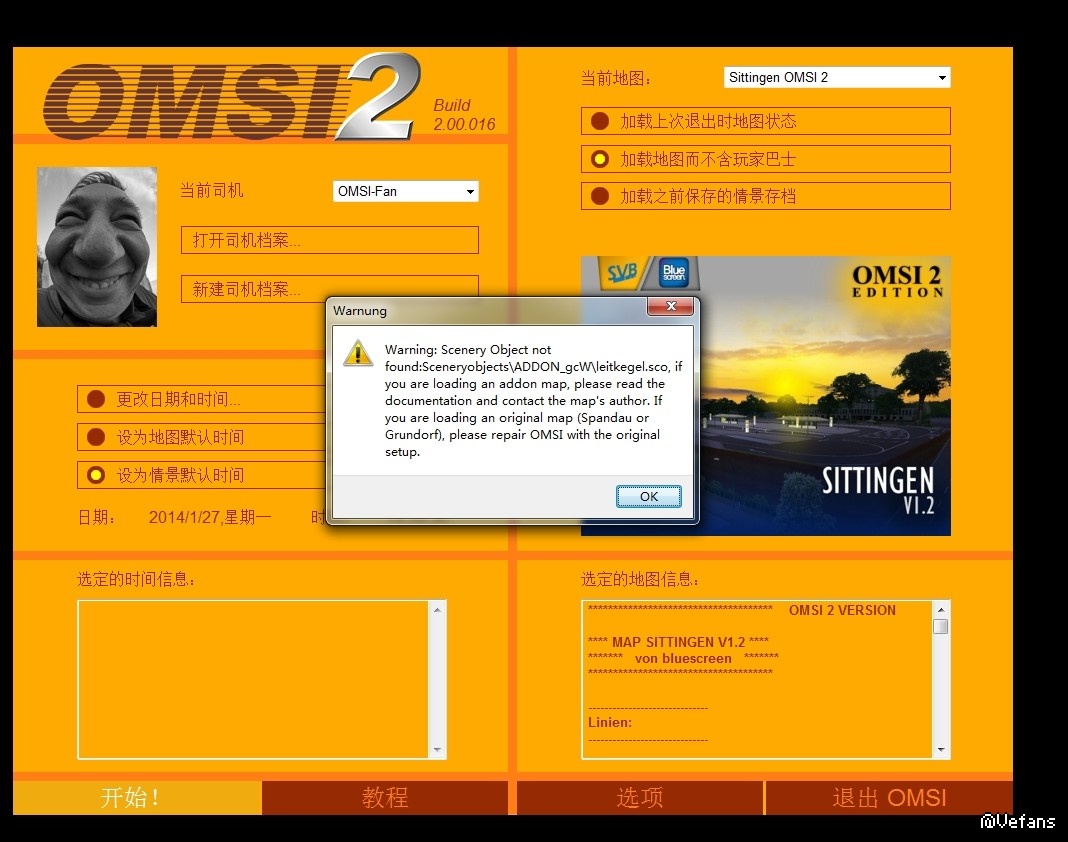Click the yellow warning triangle icon
Image resolution: width=1068 pixels, height=842 pixels.
(357, 353)
